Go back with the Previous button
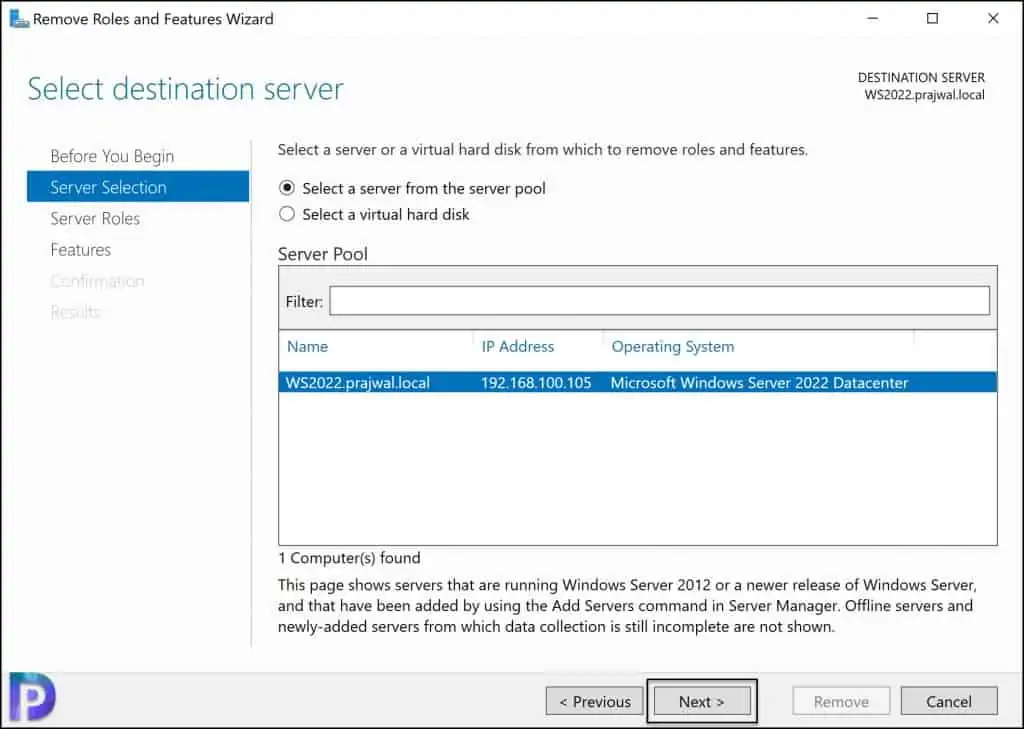Viewport: 1024px width, 729px height. pos(594,702)
